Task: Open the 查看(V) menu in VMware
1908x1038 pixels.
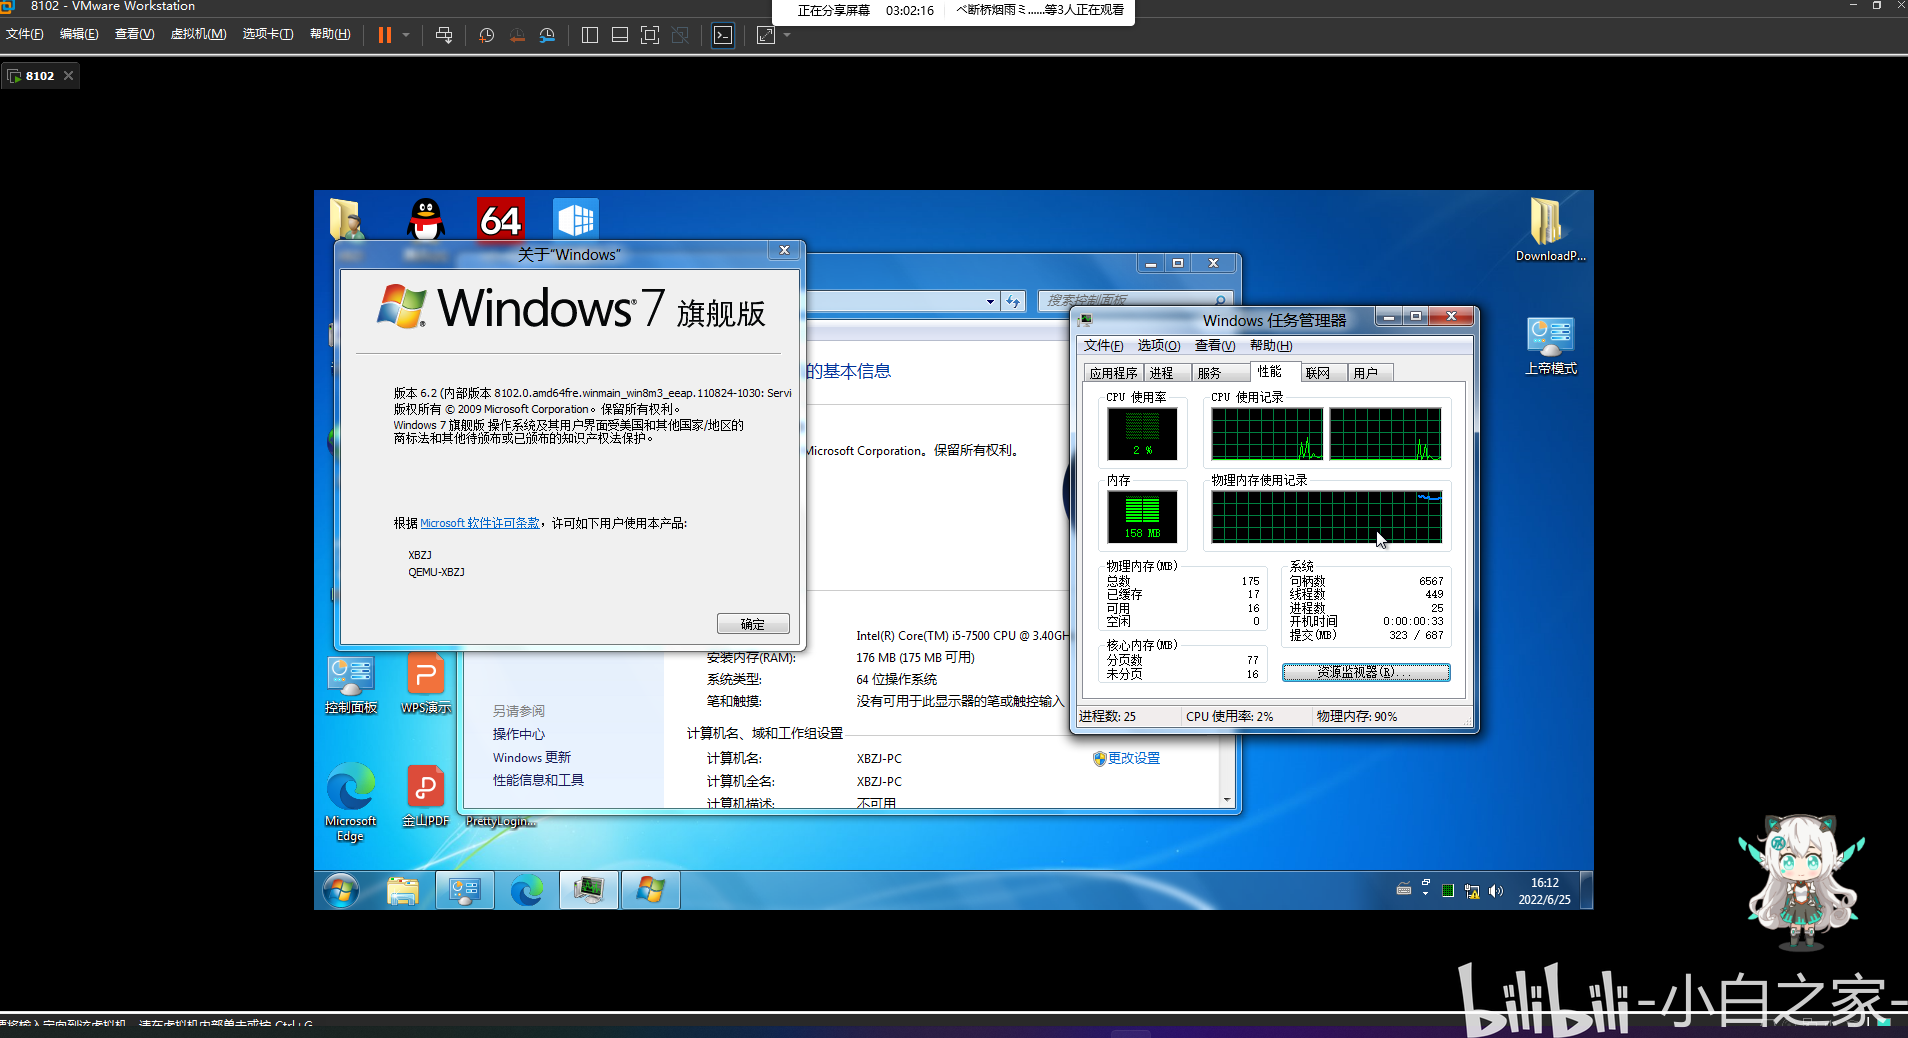Action: point(134,34)
